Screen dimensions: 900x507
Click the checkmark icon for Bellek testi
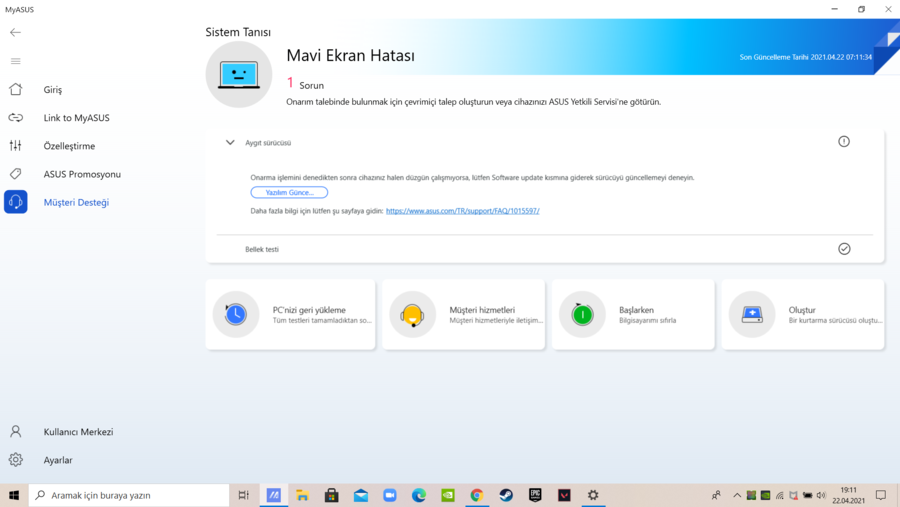coord(844,249)
